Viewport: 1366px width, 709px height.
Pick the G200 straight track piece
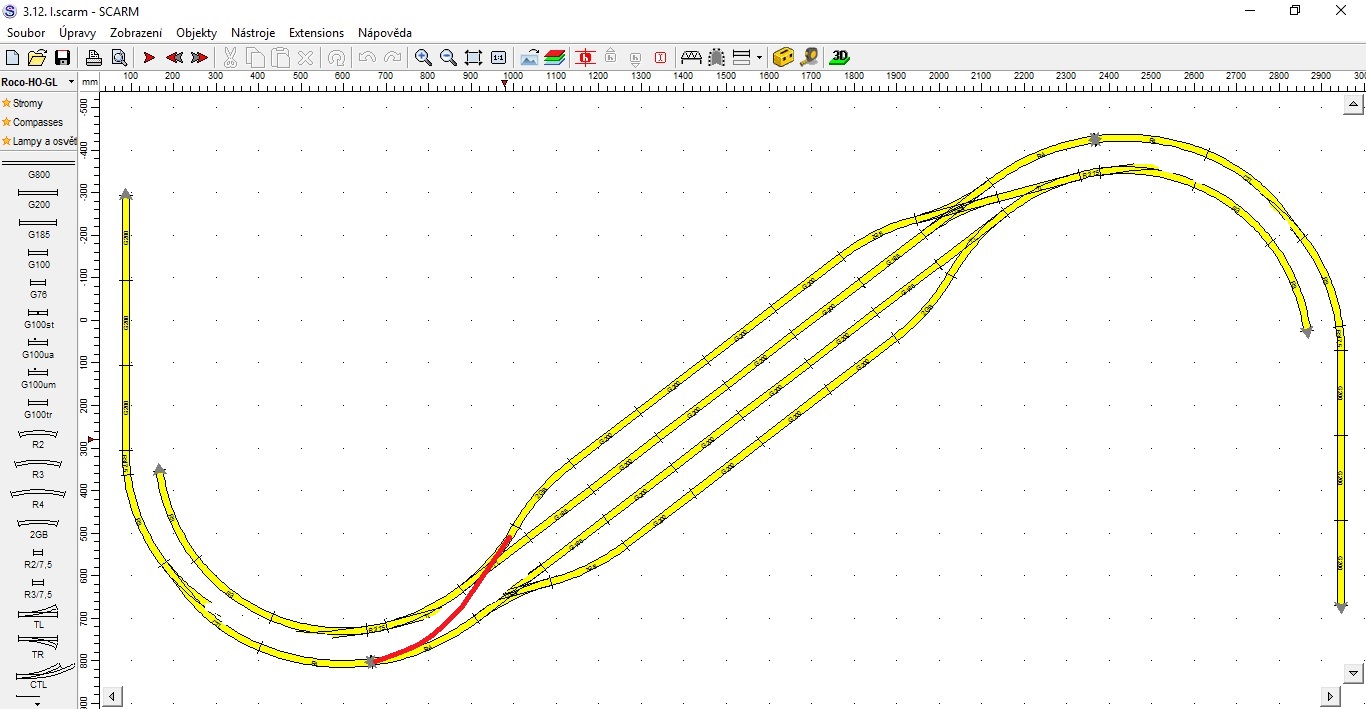[38, 198]
